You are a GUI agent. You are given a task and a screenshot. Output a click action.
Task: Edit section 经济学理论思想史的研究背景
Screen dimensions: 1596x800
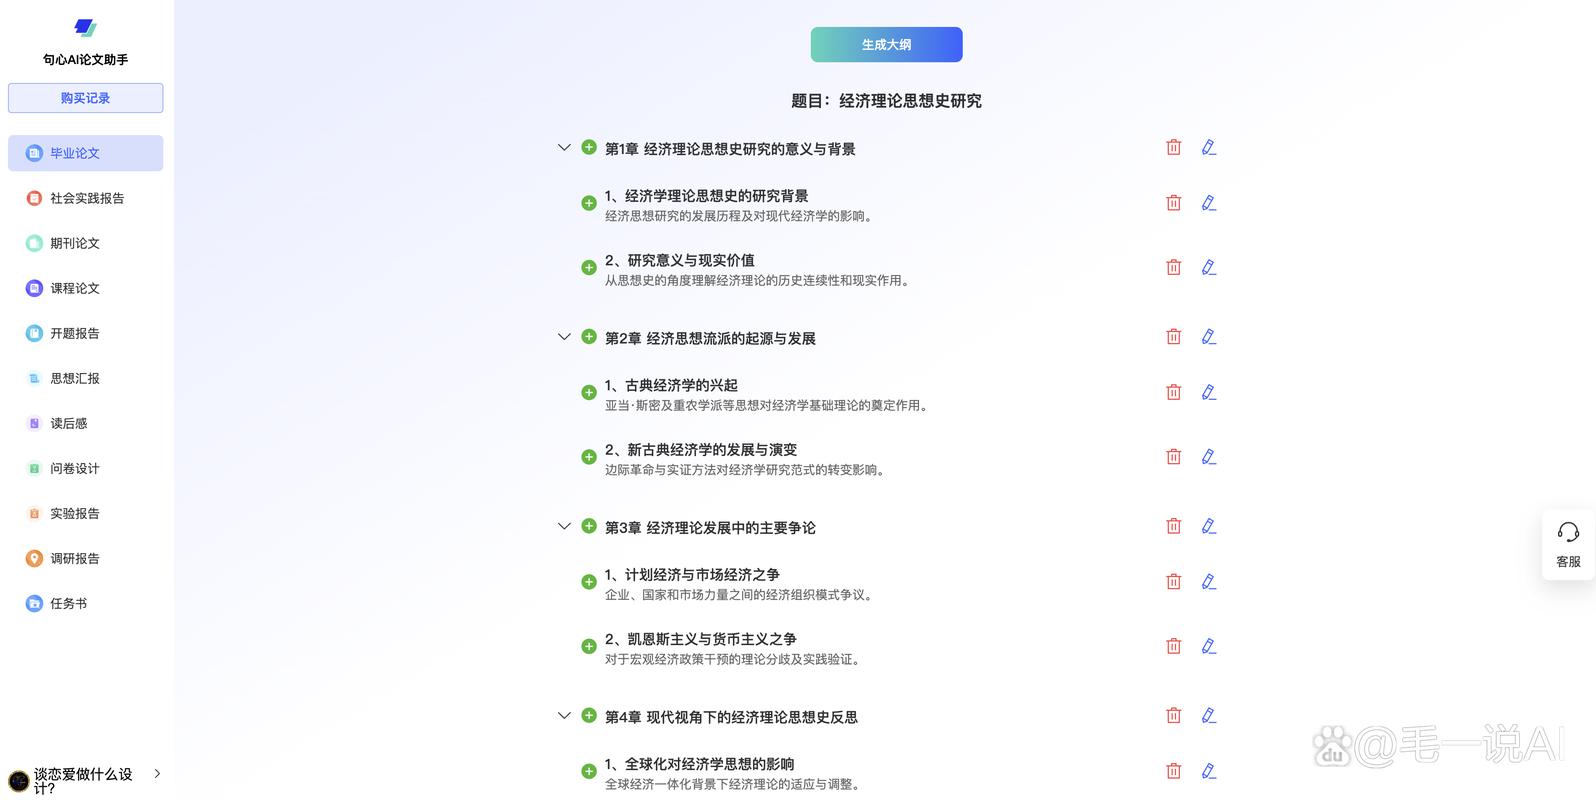click(x=1209, y=203)
